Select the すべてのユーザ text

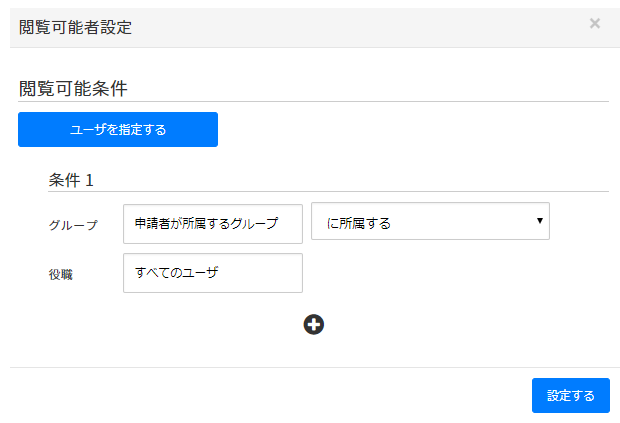click(x=176, y=272)
